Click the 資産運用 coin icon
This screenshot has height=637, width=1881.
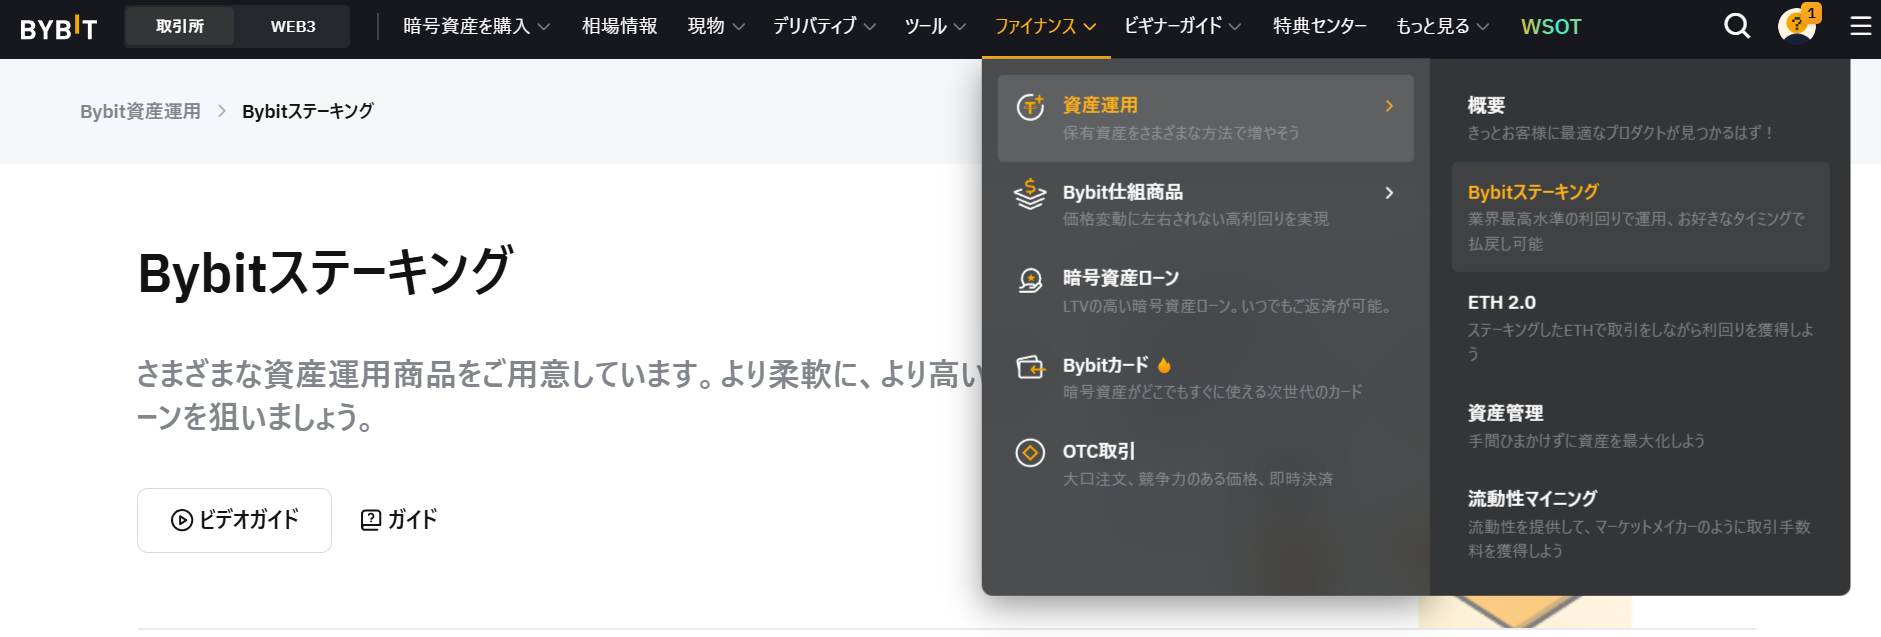click(1030, 106)
